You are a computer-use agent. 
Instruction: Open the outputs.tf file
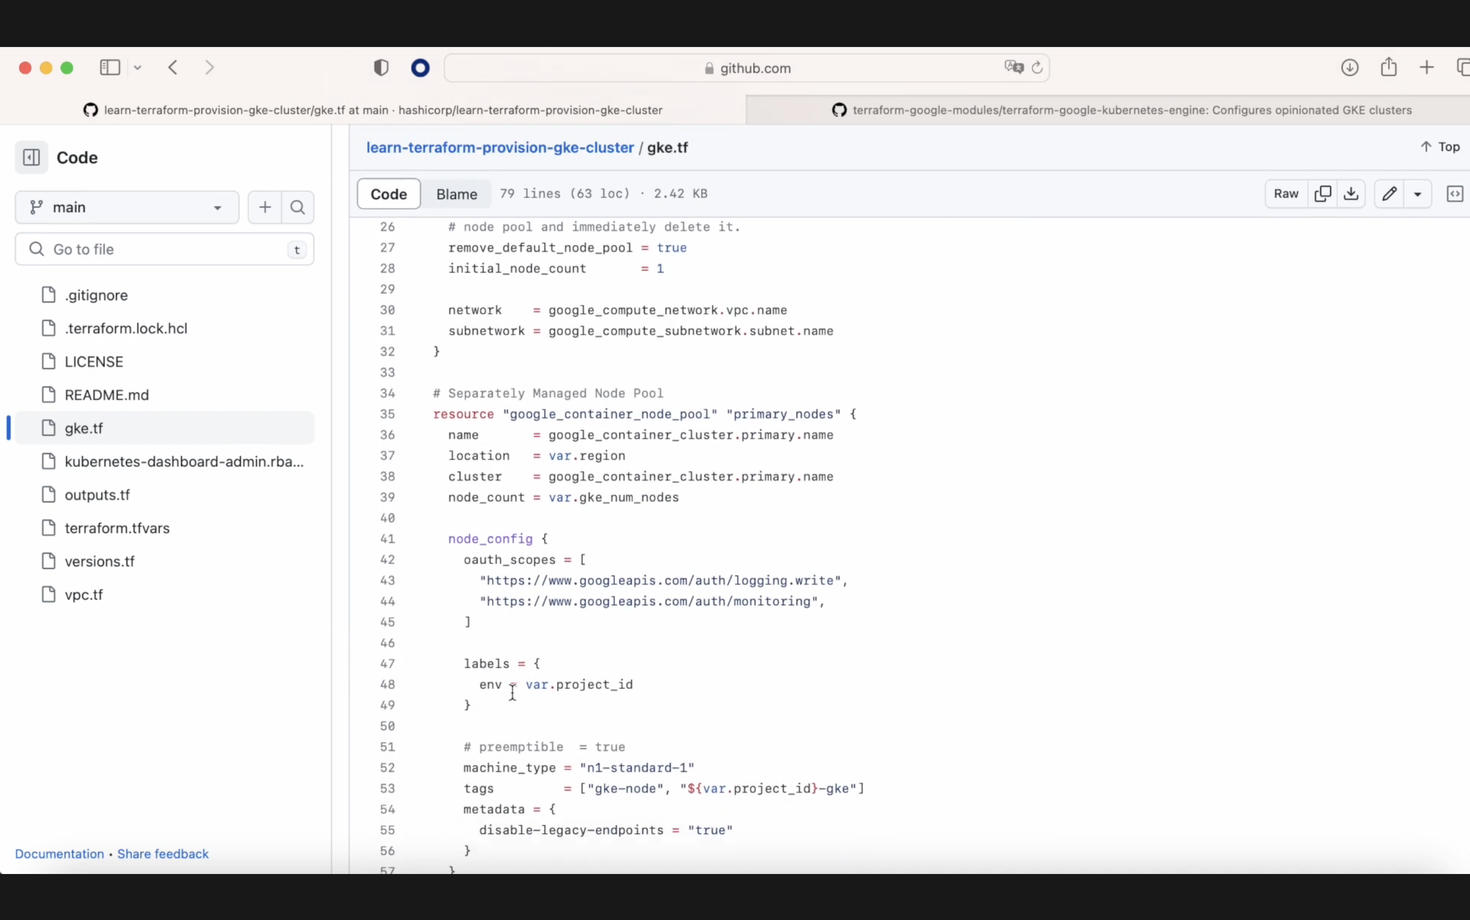pos(165,494)
